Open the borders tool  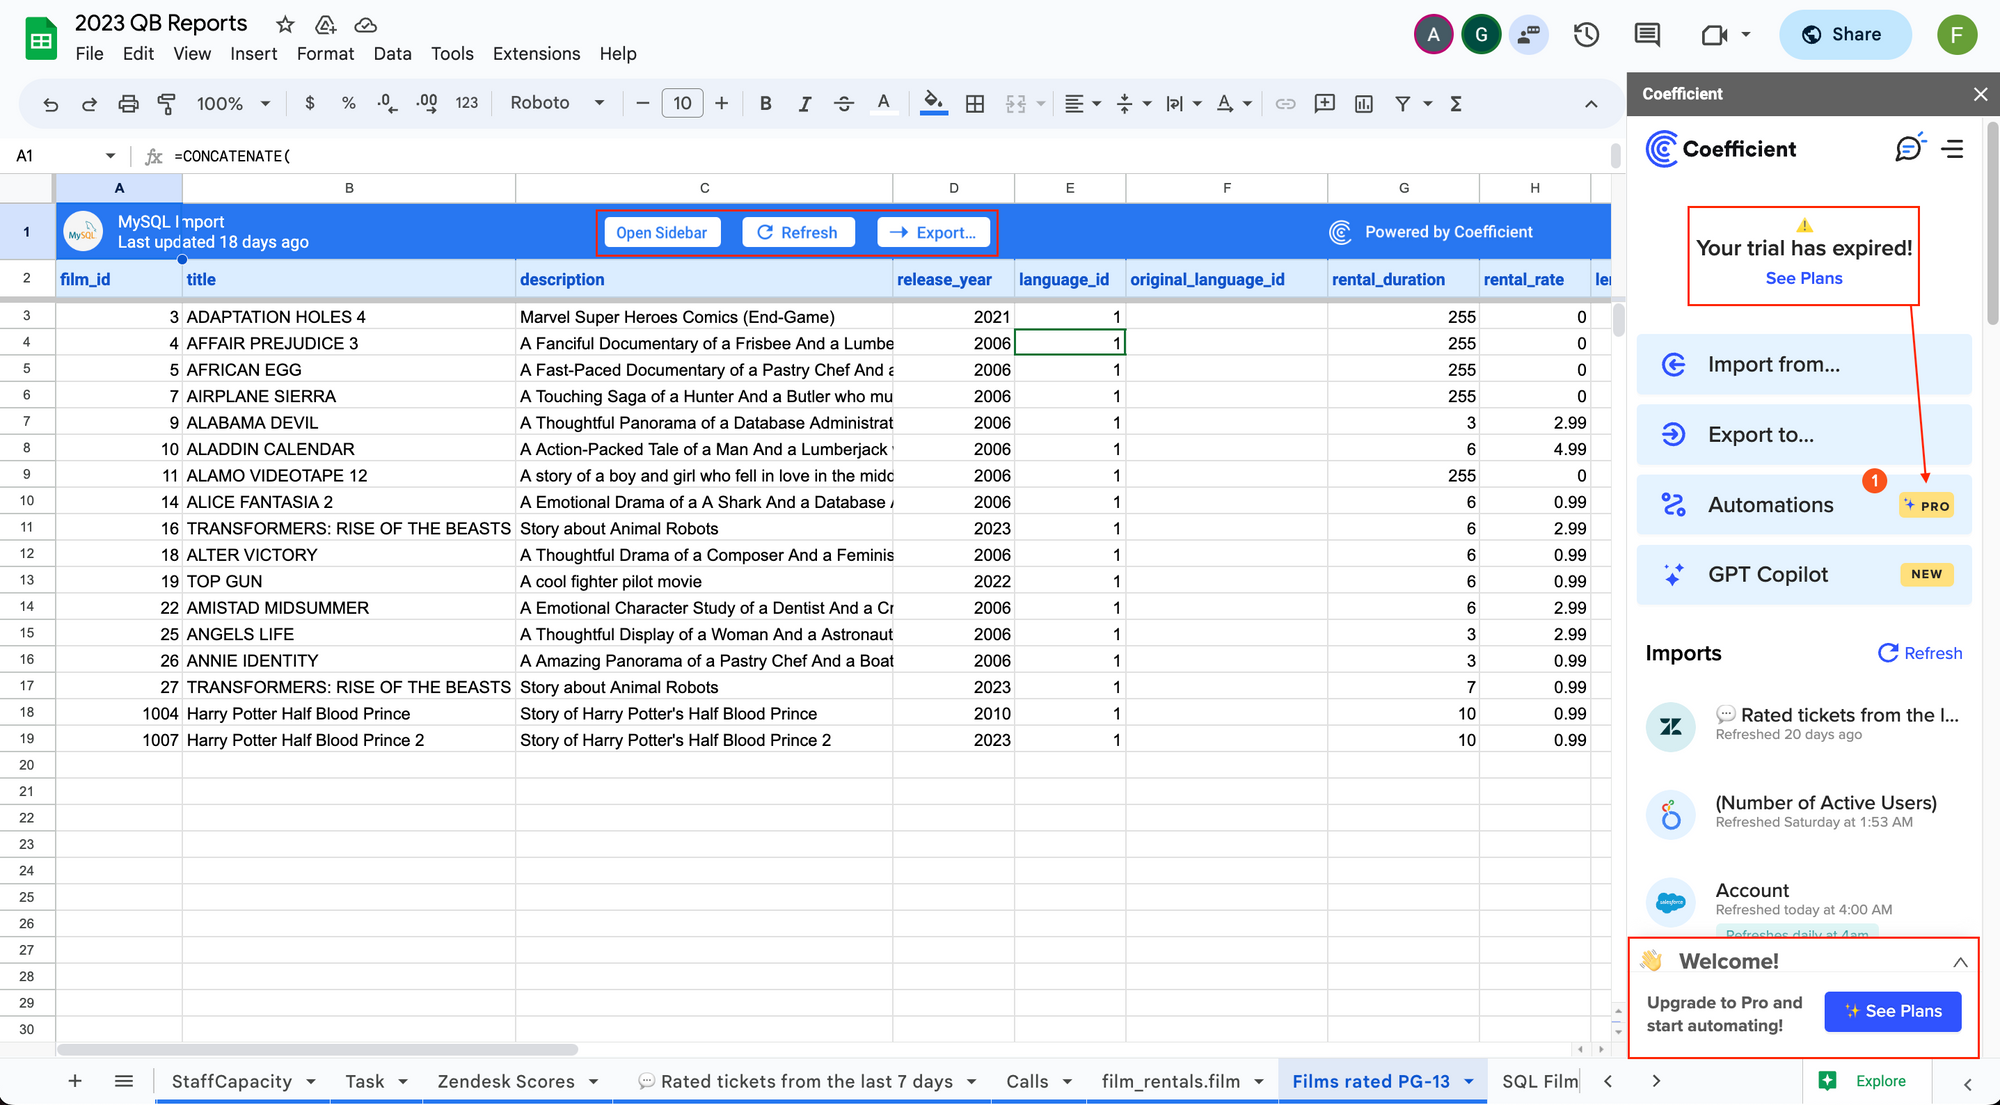975,103
